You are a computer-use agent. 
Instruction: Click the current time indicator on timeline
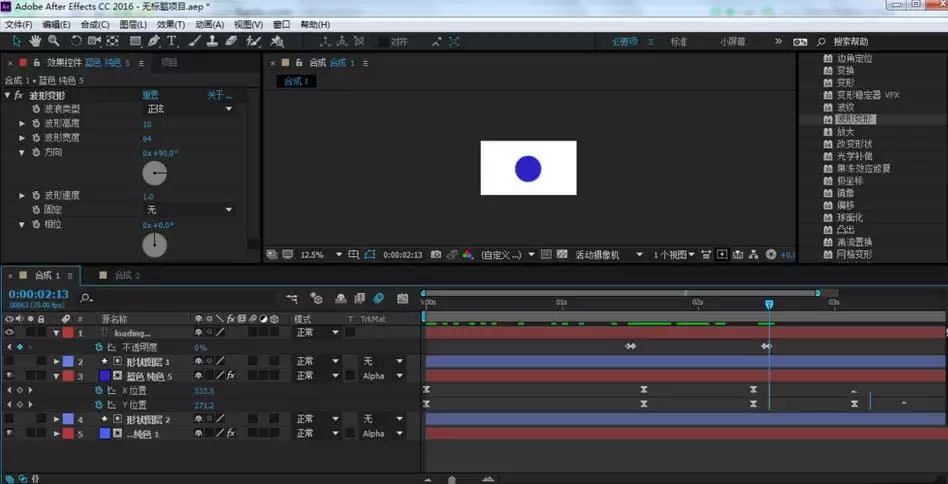point(769,305)
